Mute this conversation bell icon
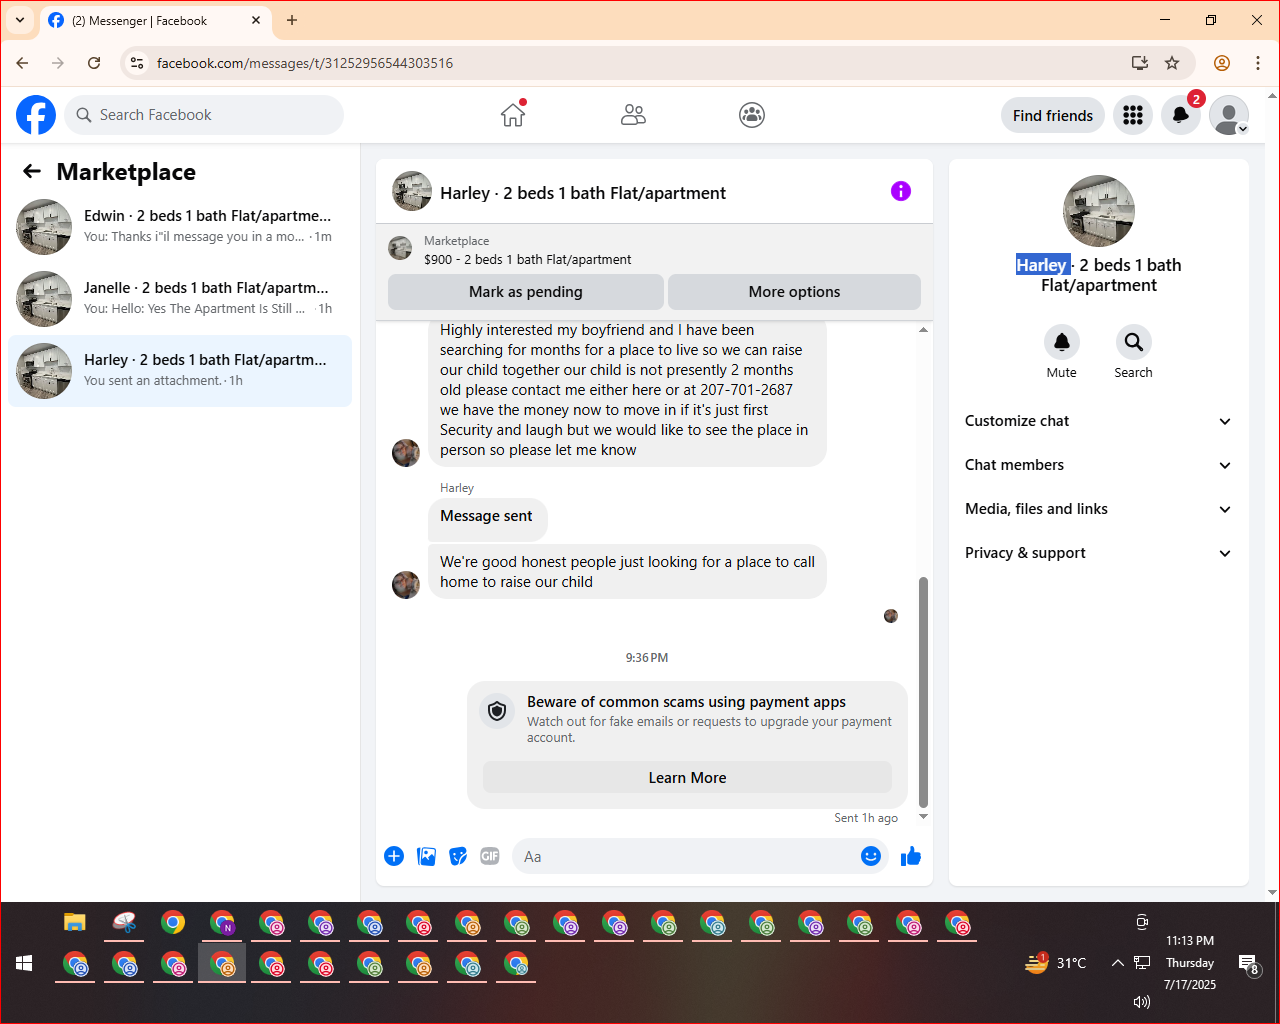The width and height of the screenshot is (1280, 1024). pyautogui.click(x=1062, y=342)
